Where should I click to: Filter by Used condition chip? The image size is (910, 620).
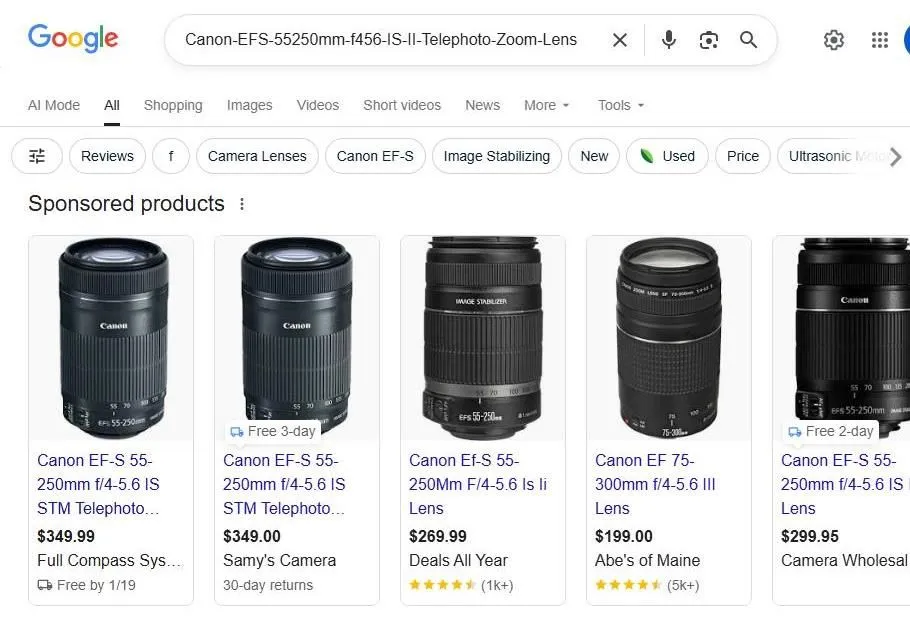click(x=667, y=156)
